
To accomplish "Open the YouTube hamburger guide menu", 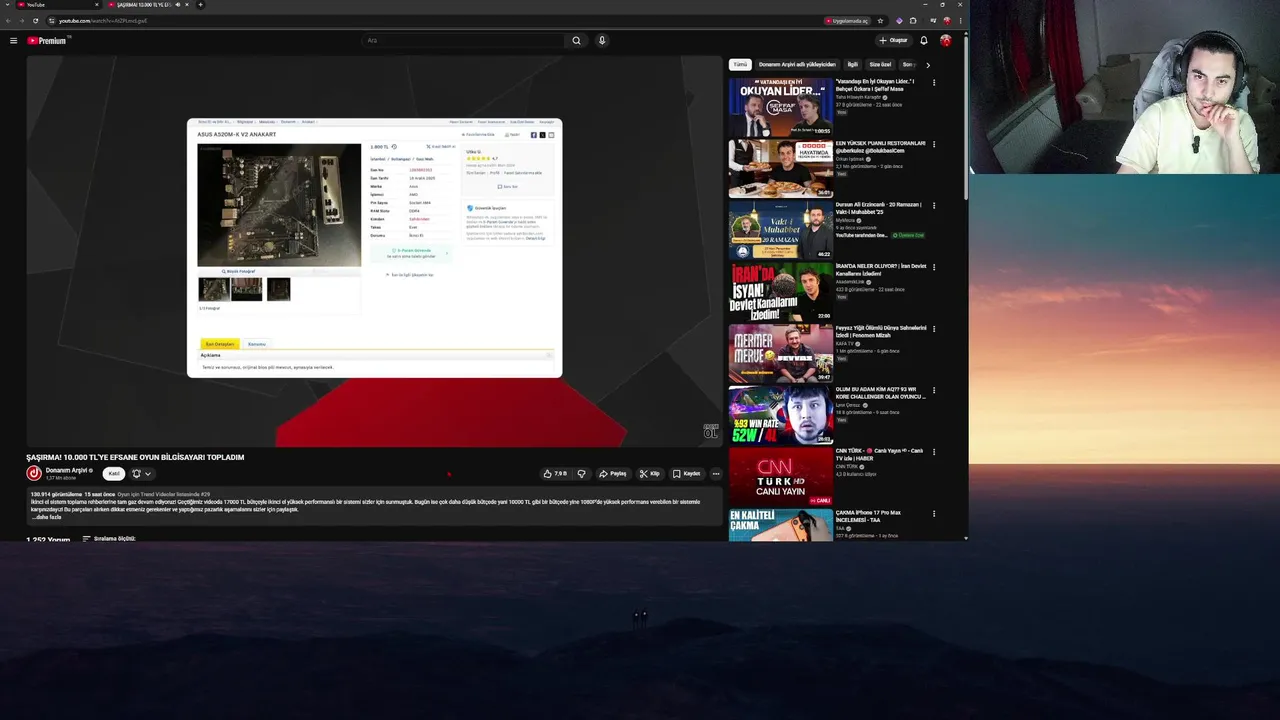I will [x=13, y=41].
